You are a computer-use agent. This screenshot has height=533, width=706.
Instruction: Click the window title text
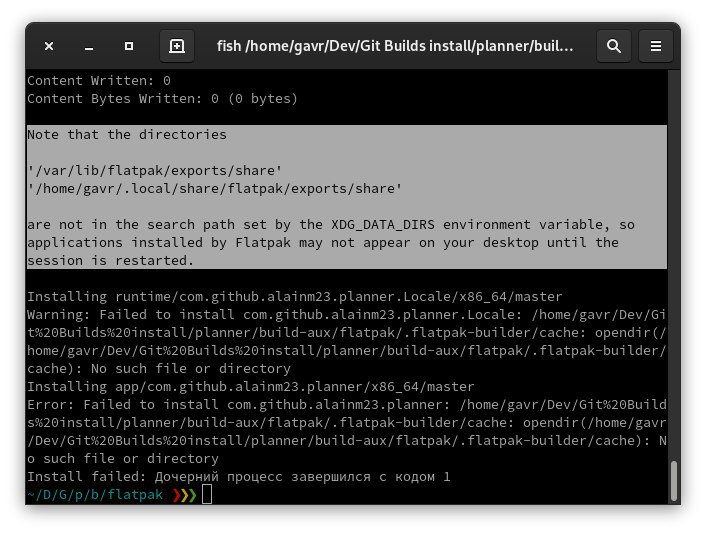[395, 46]
